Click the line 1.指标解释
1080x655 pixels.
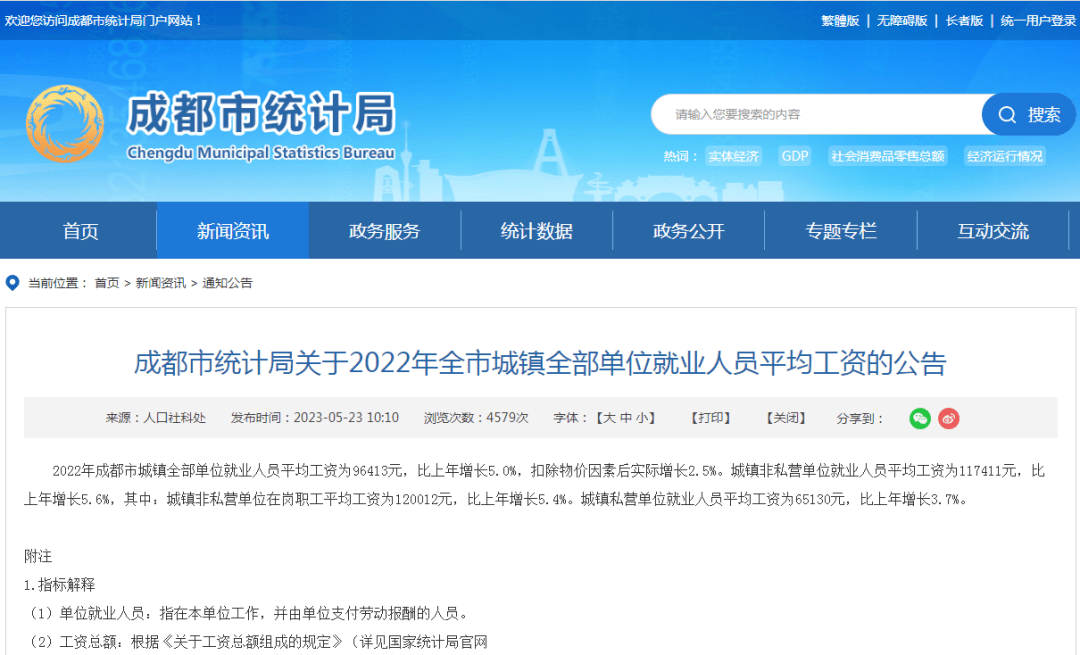59,585
